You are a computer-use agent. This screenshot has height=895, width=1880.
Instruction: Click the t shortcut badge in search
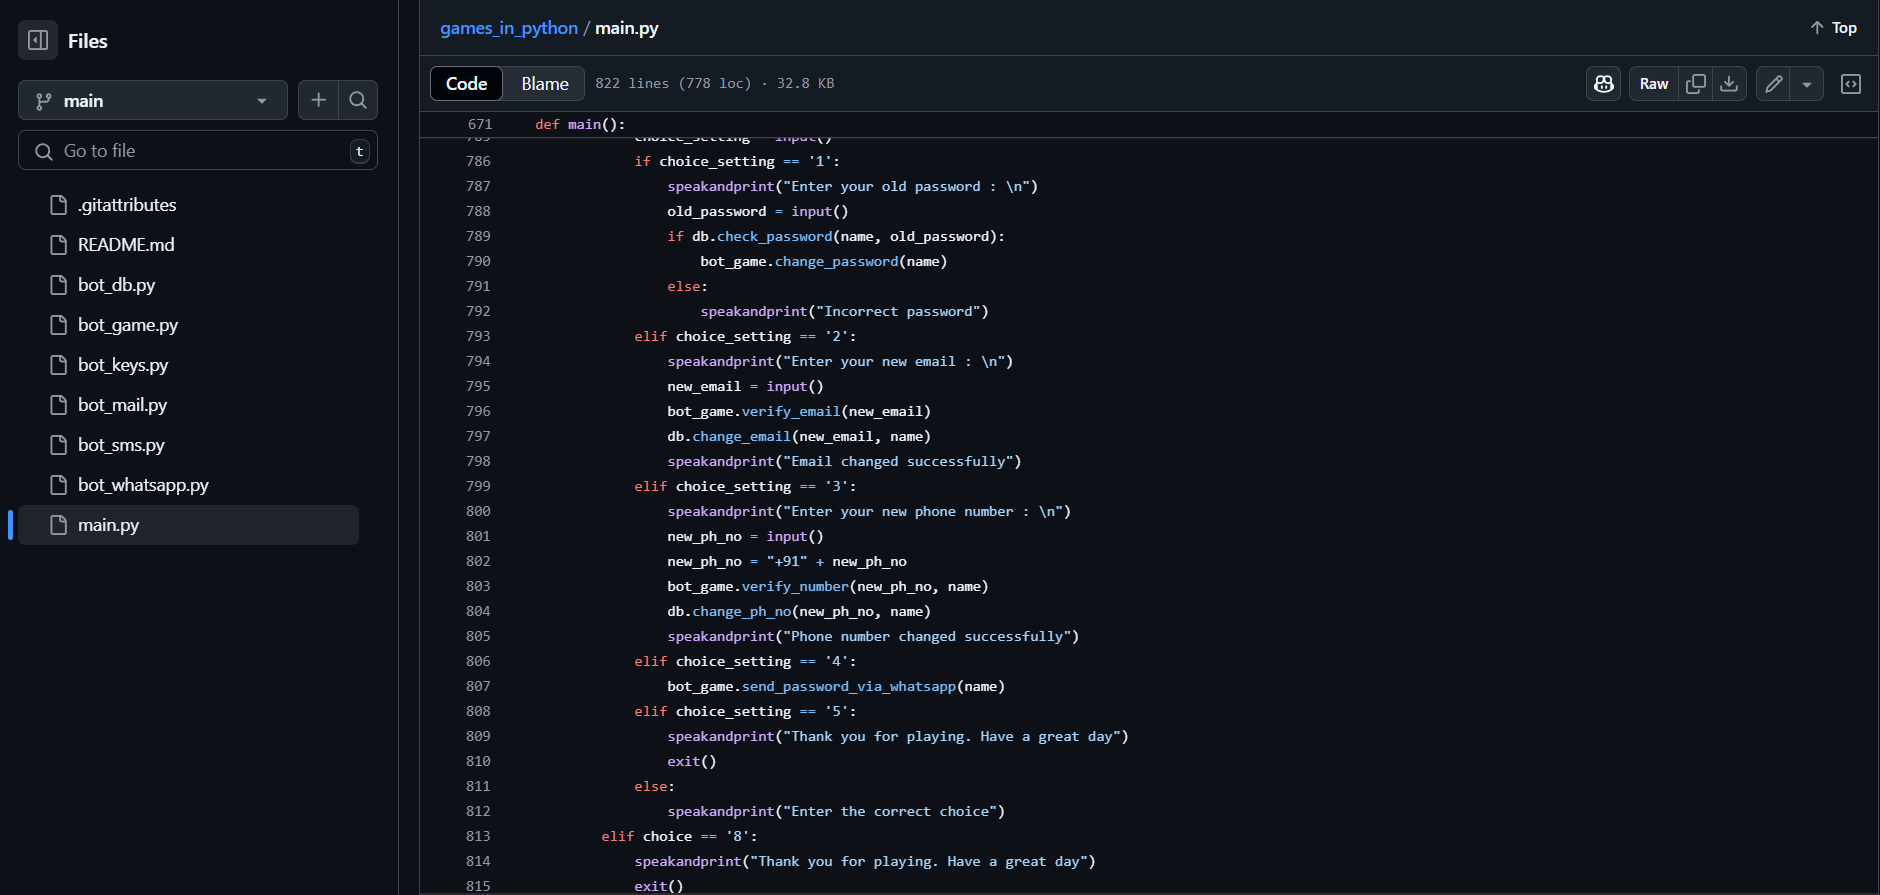pos(359,151)
